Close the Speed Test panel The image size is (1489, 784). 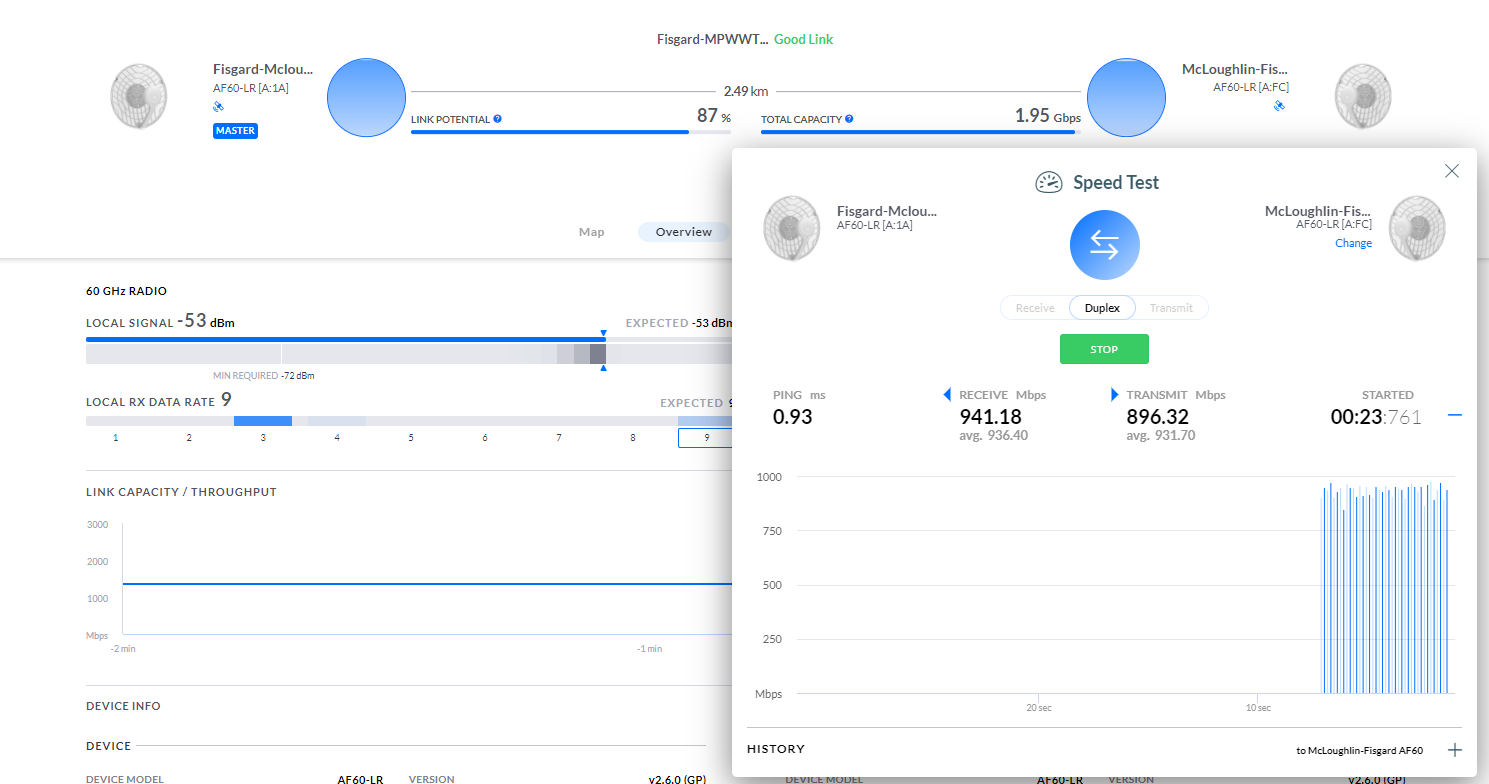coord(1452,171)
